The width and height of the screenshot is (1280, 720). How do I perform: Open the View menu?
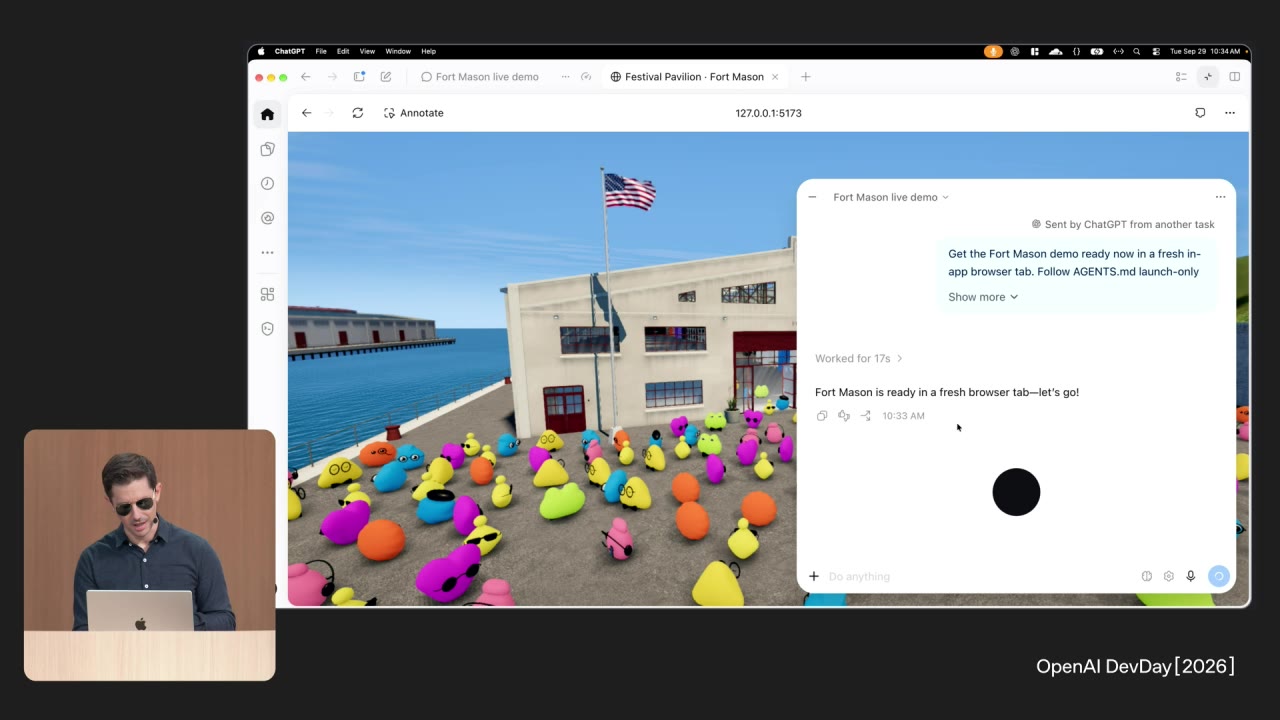pos(367,51)
